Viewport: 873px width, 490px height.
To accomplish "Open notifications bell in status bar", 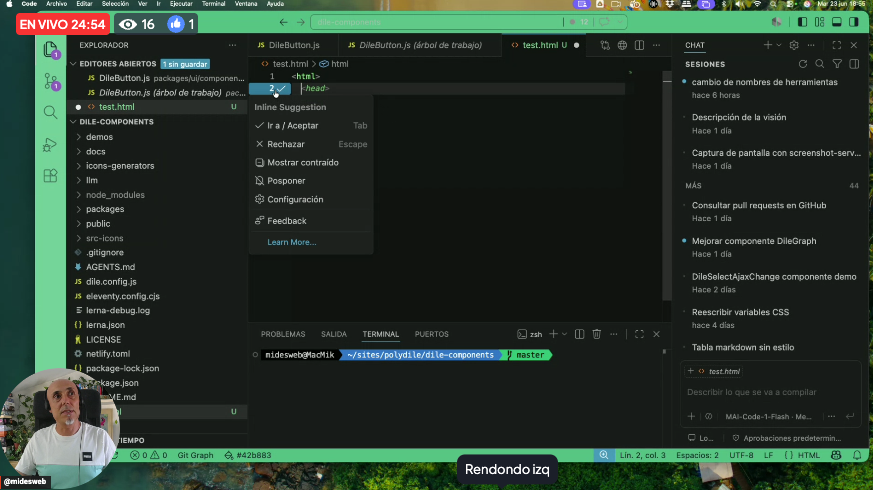I will [x=857, y=455].
